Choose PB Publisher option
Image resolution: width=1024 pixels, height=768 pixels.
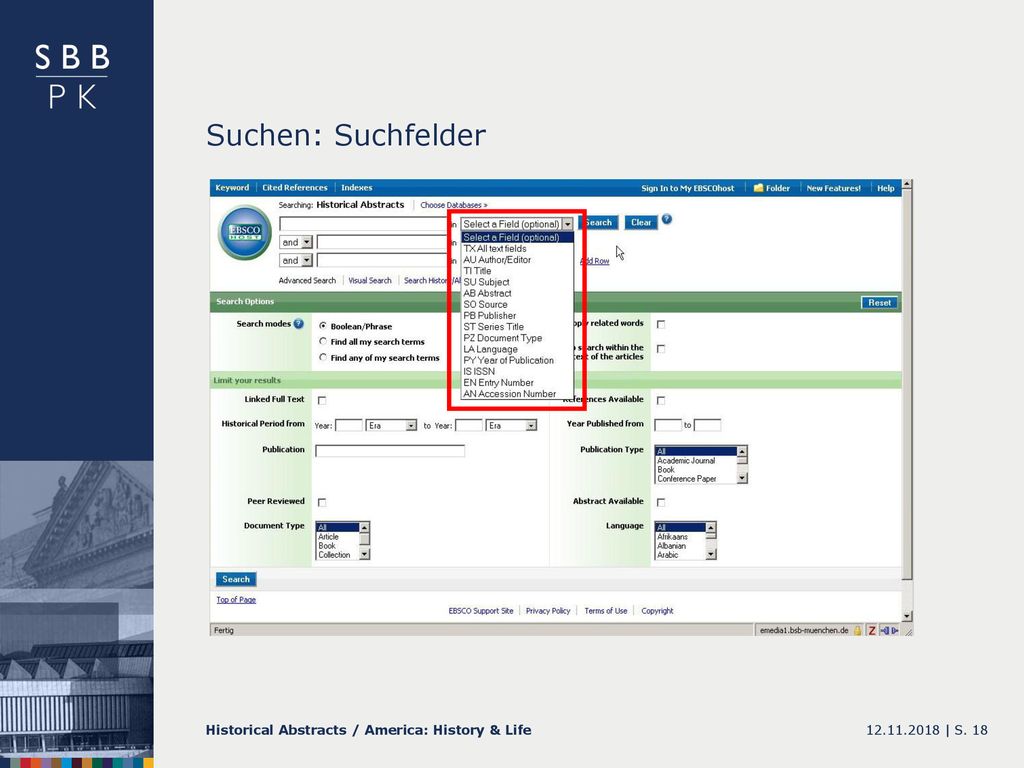[517, 315]
